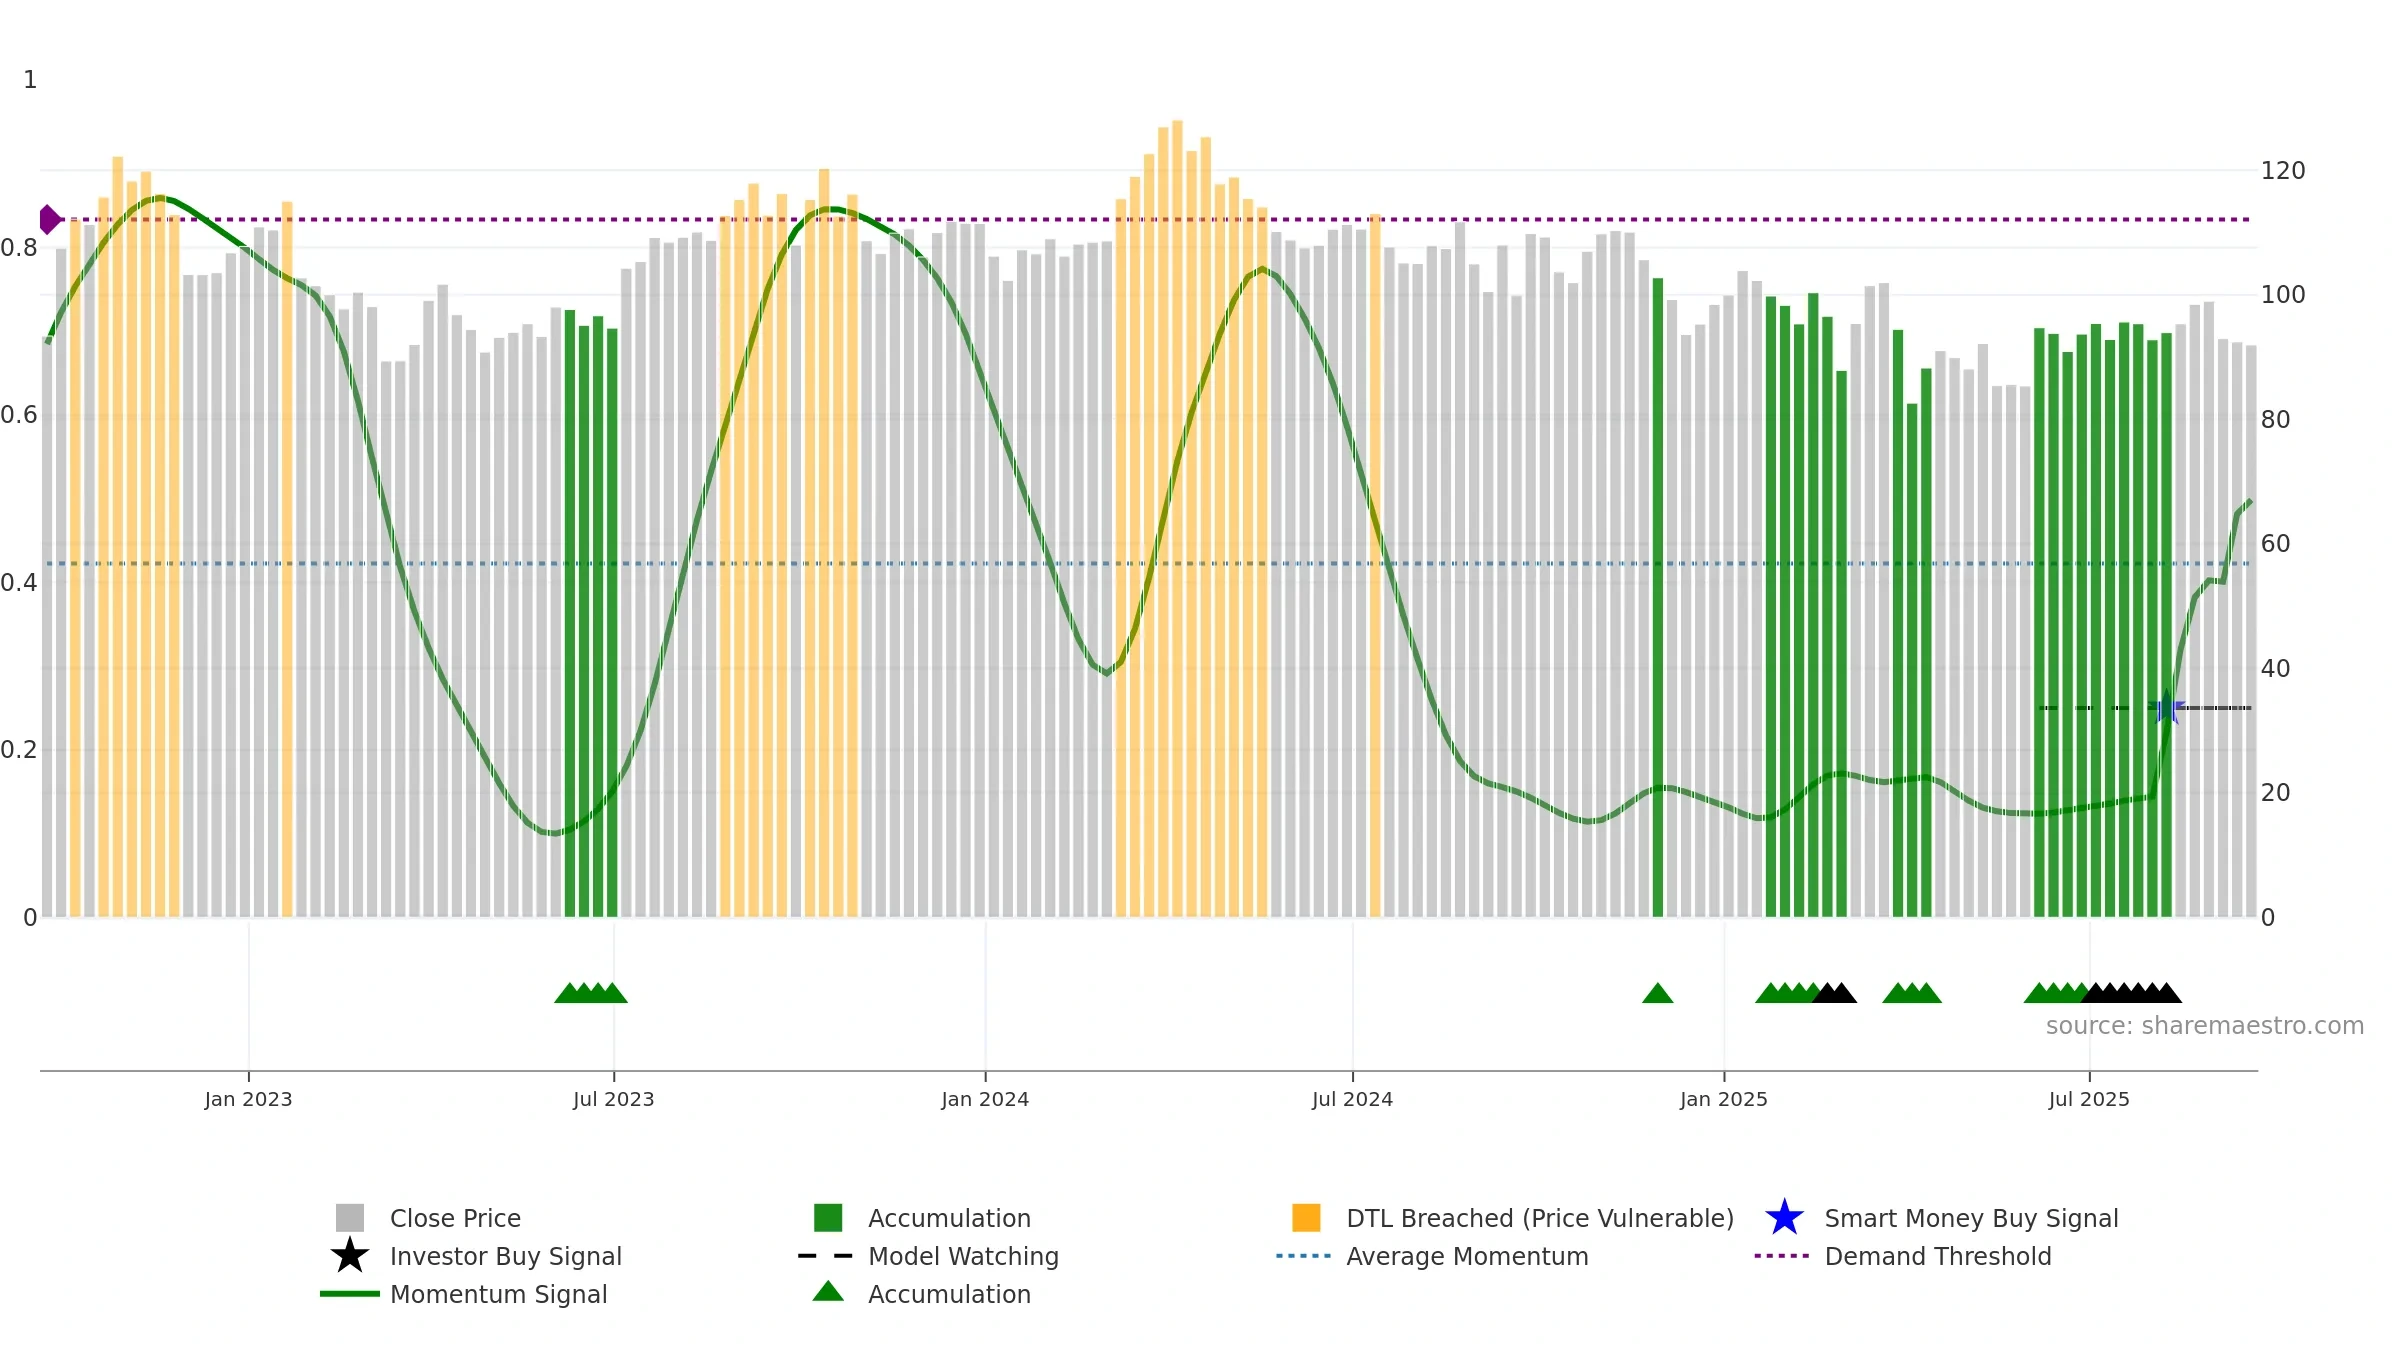2400x1350 pixels.
Task: Click the gray Close Price legend square
Action: coord(350,1217)
